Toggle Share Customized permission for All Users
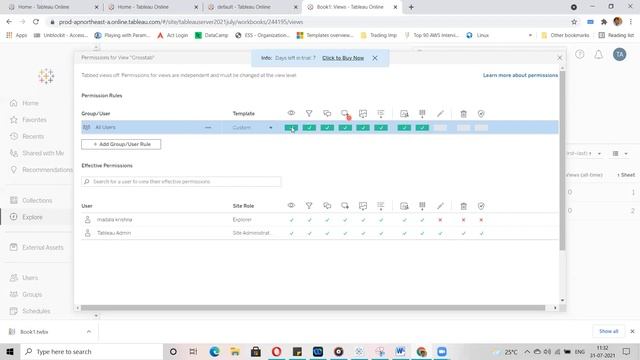Screen dimensions: 640x360 pyautogui.click(x=404, y=128)
